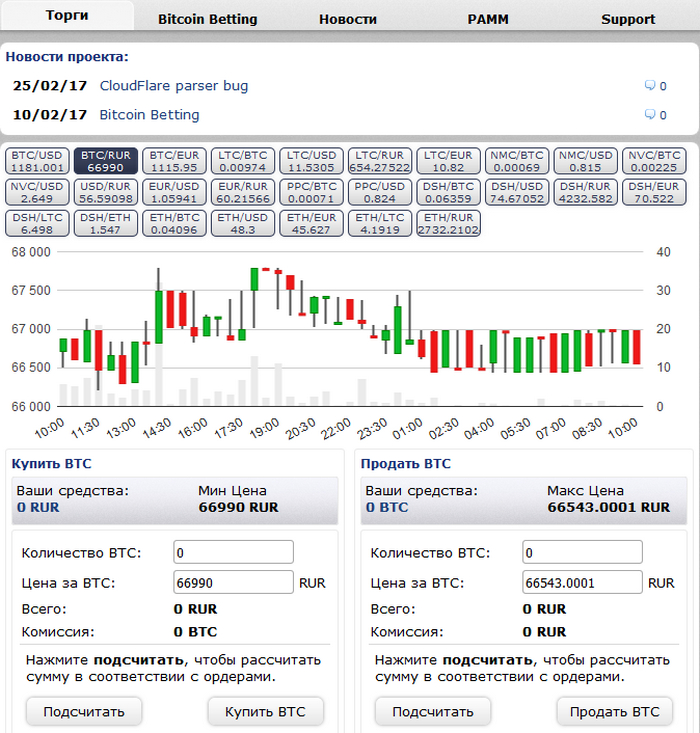Select the DSH/BTC pair
The height and width of the screenshot is (733, 700).
pyautogui.click(x=448, y=192)
